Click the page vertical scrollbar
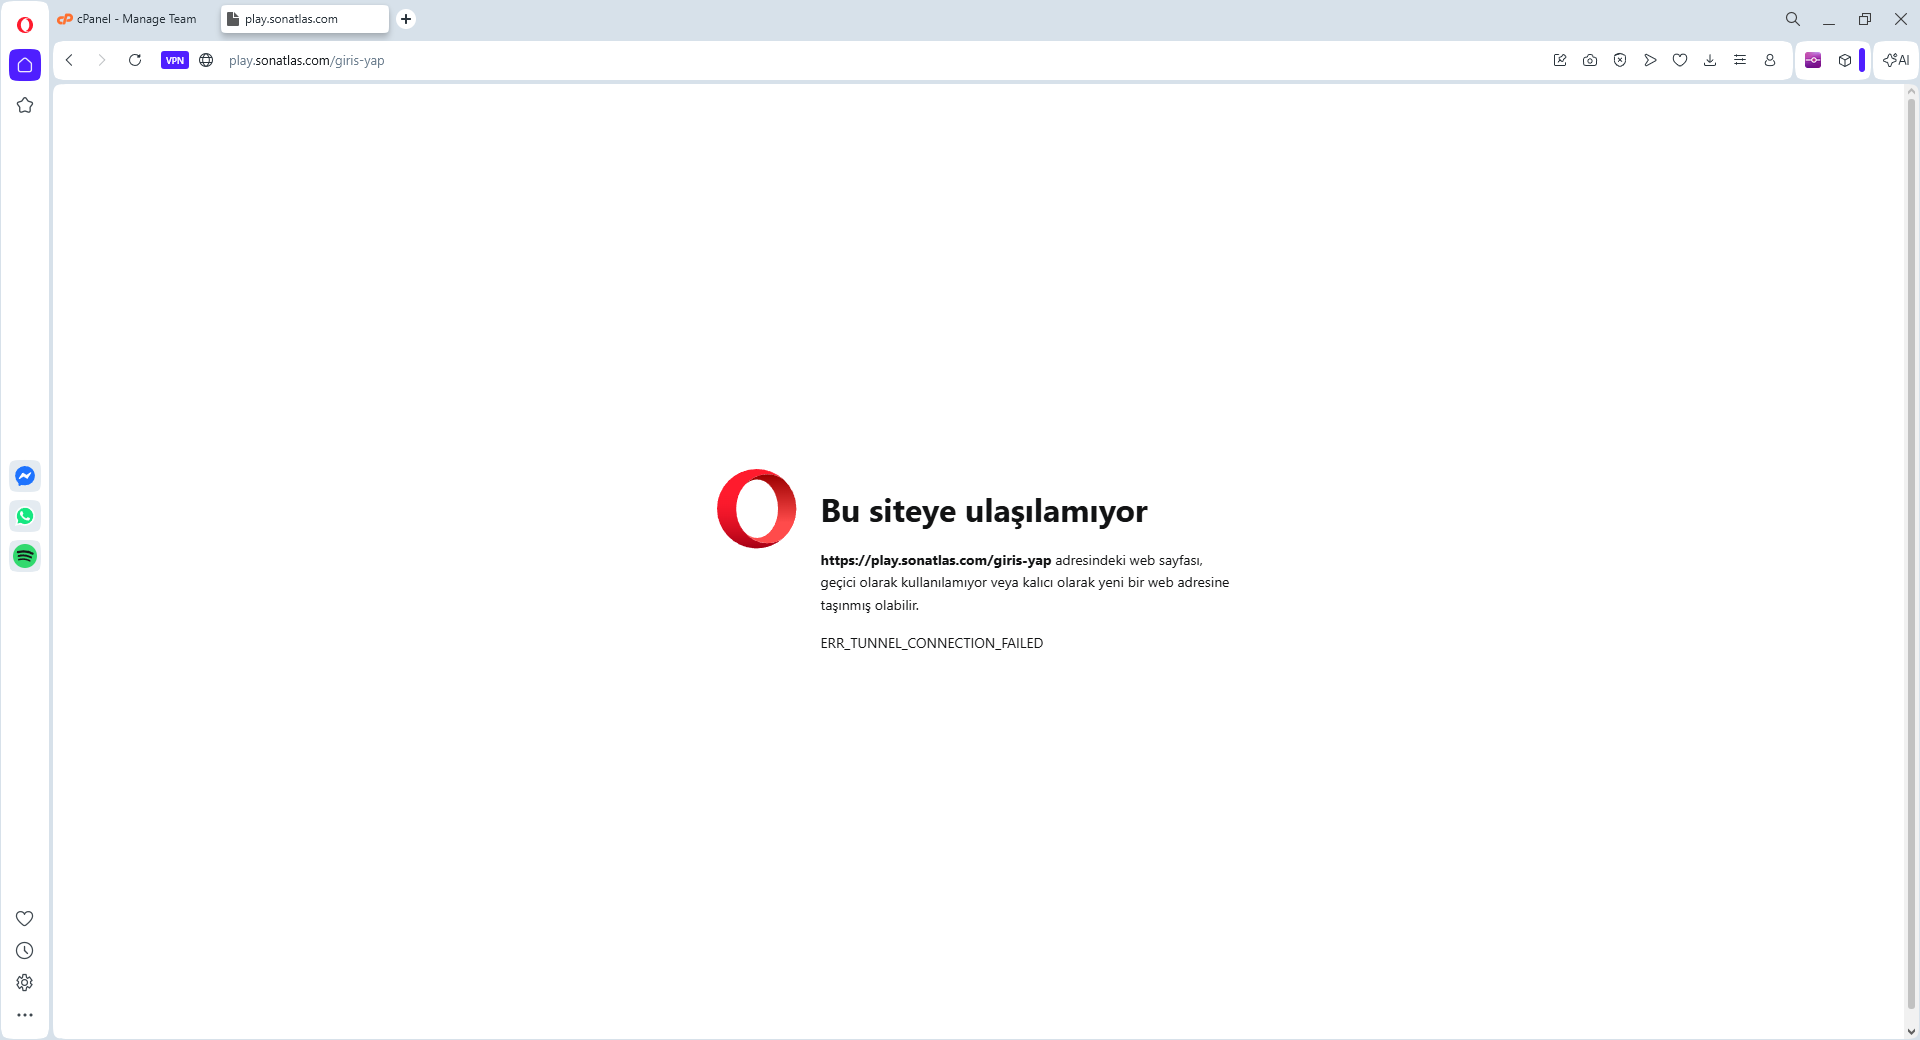Screen dimensions: 1920x1040 (1911, 554)
